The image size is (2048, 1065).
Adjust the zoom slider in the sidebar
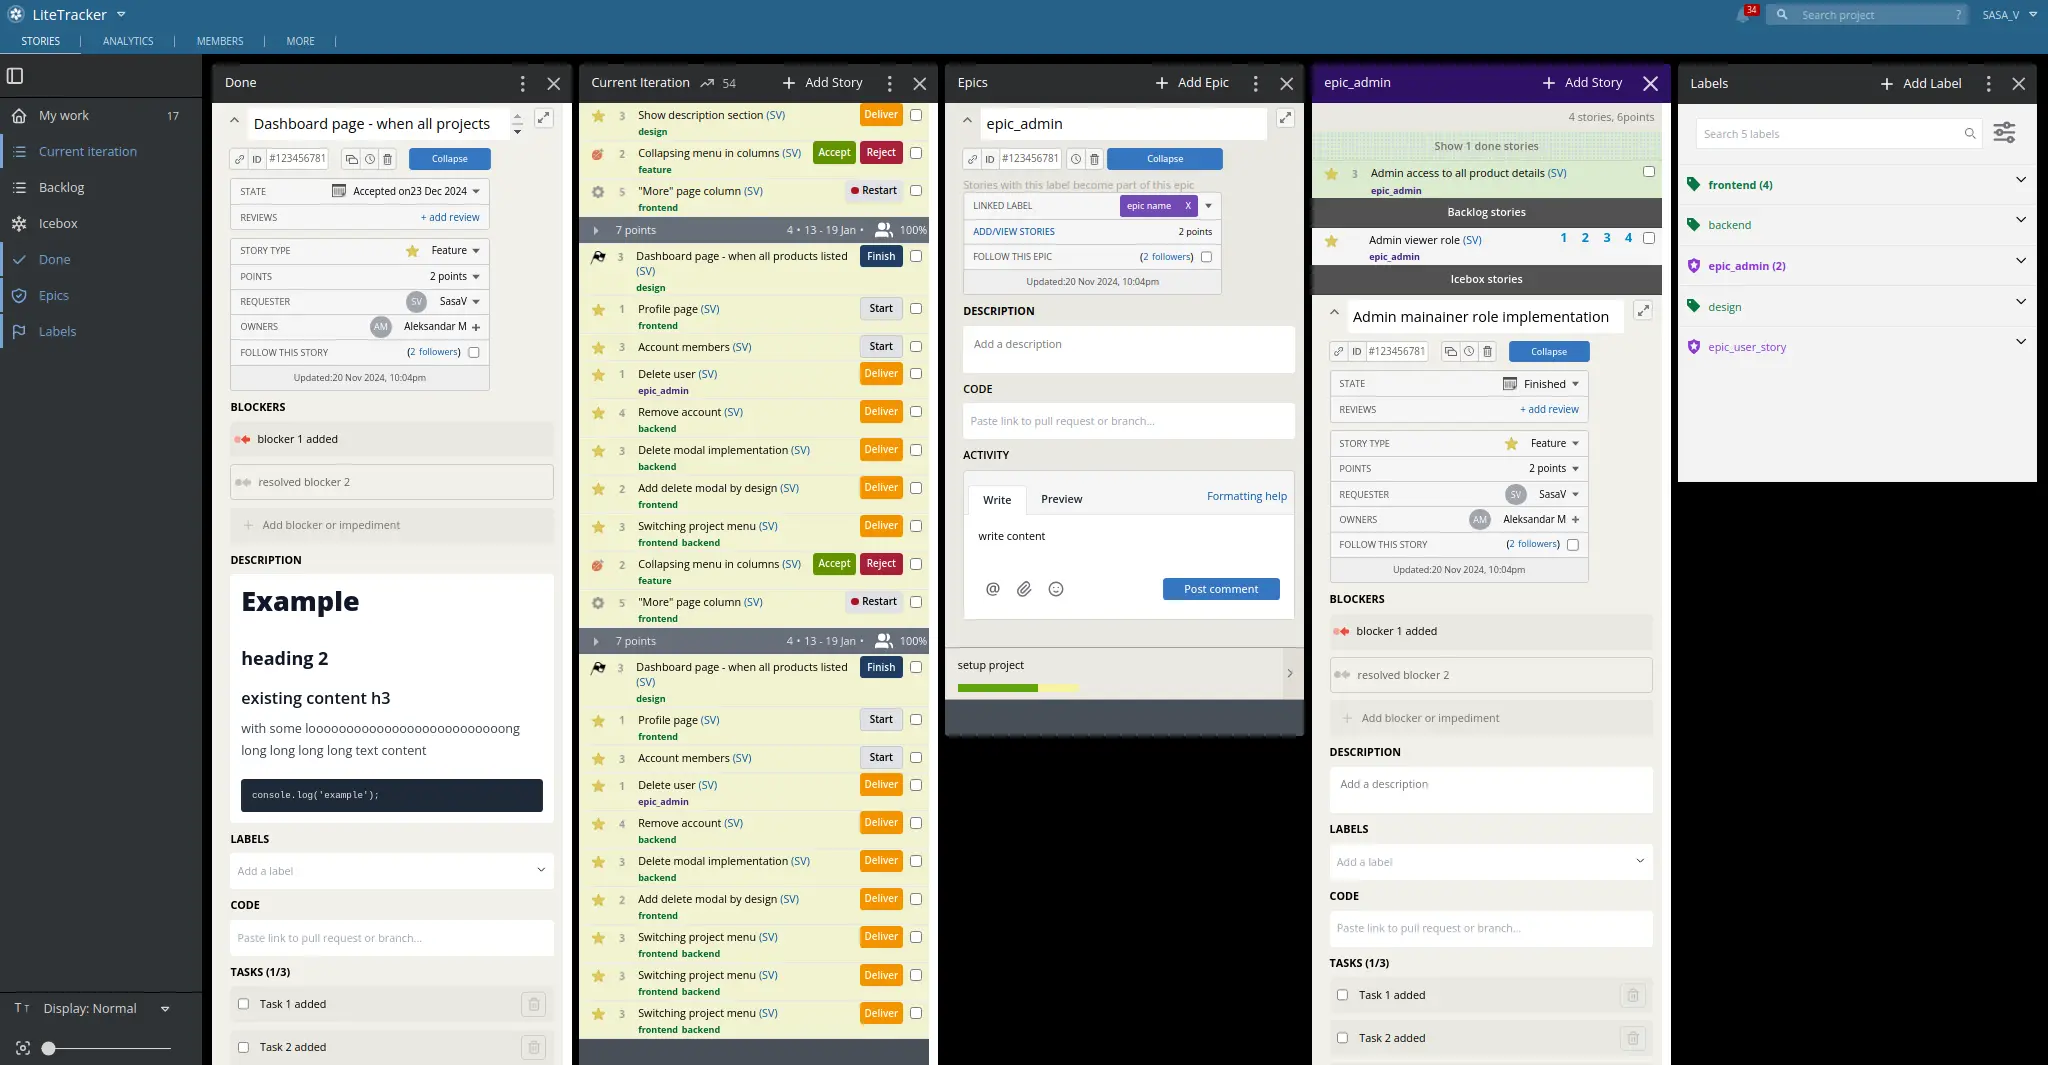pyautogui.click(x=49, y=1048)
